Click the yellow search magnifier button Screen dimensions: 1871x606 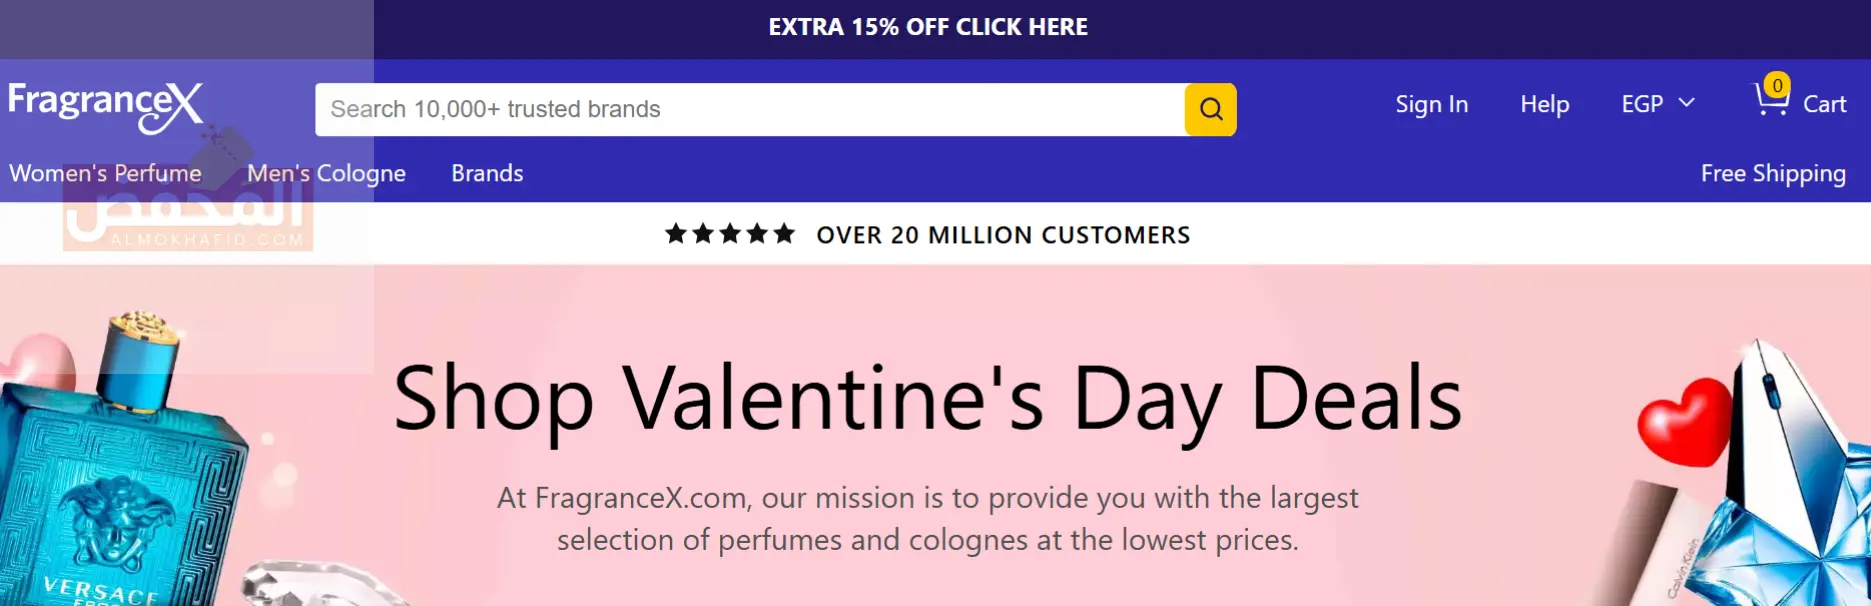coord(1210,109)
